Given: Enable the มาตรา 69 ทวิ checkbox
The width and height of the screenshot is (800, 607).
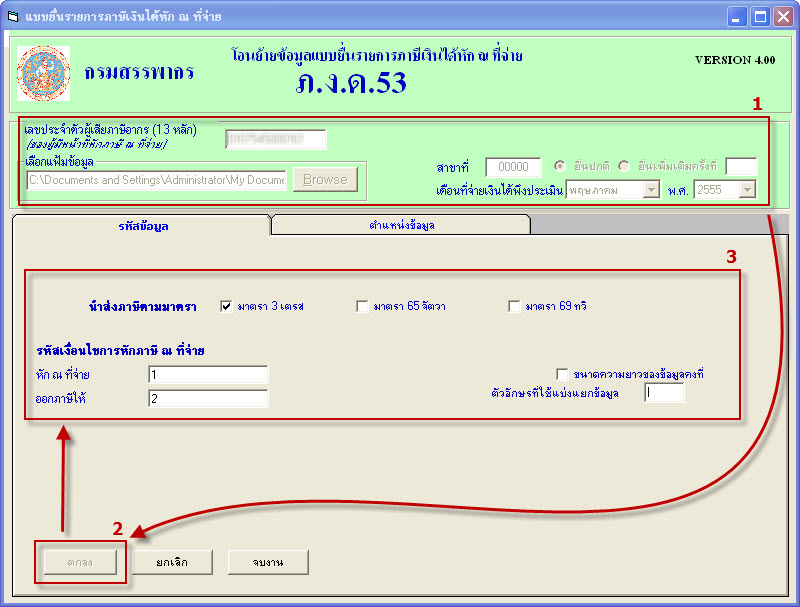Looking at the screenshot, I should (514, 306).
